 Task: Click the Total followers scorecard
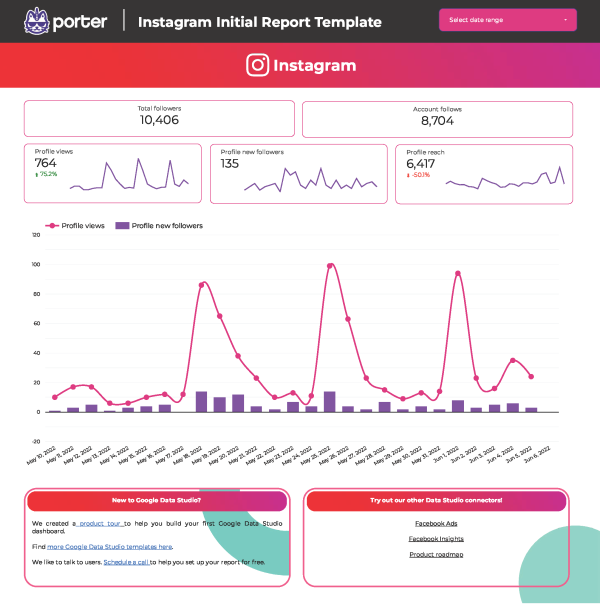pyautogui.click(x=159, y=119)
